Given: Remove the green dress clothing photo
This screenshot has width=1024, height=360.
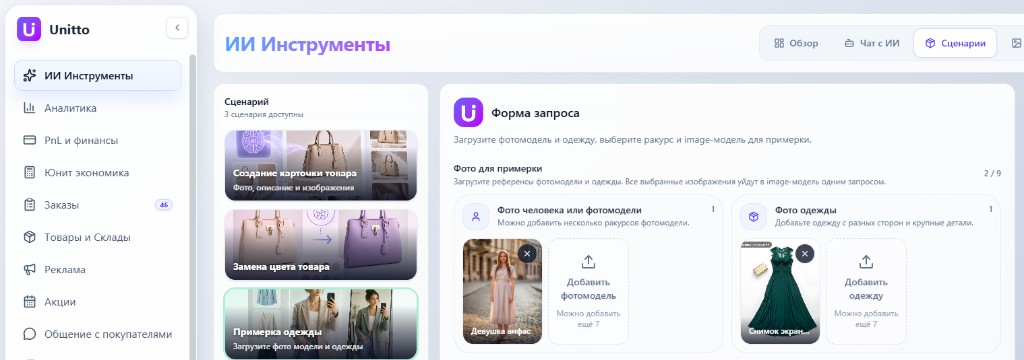Looking at the screenshot, I should tap(805, 254).
